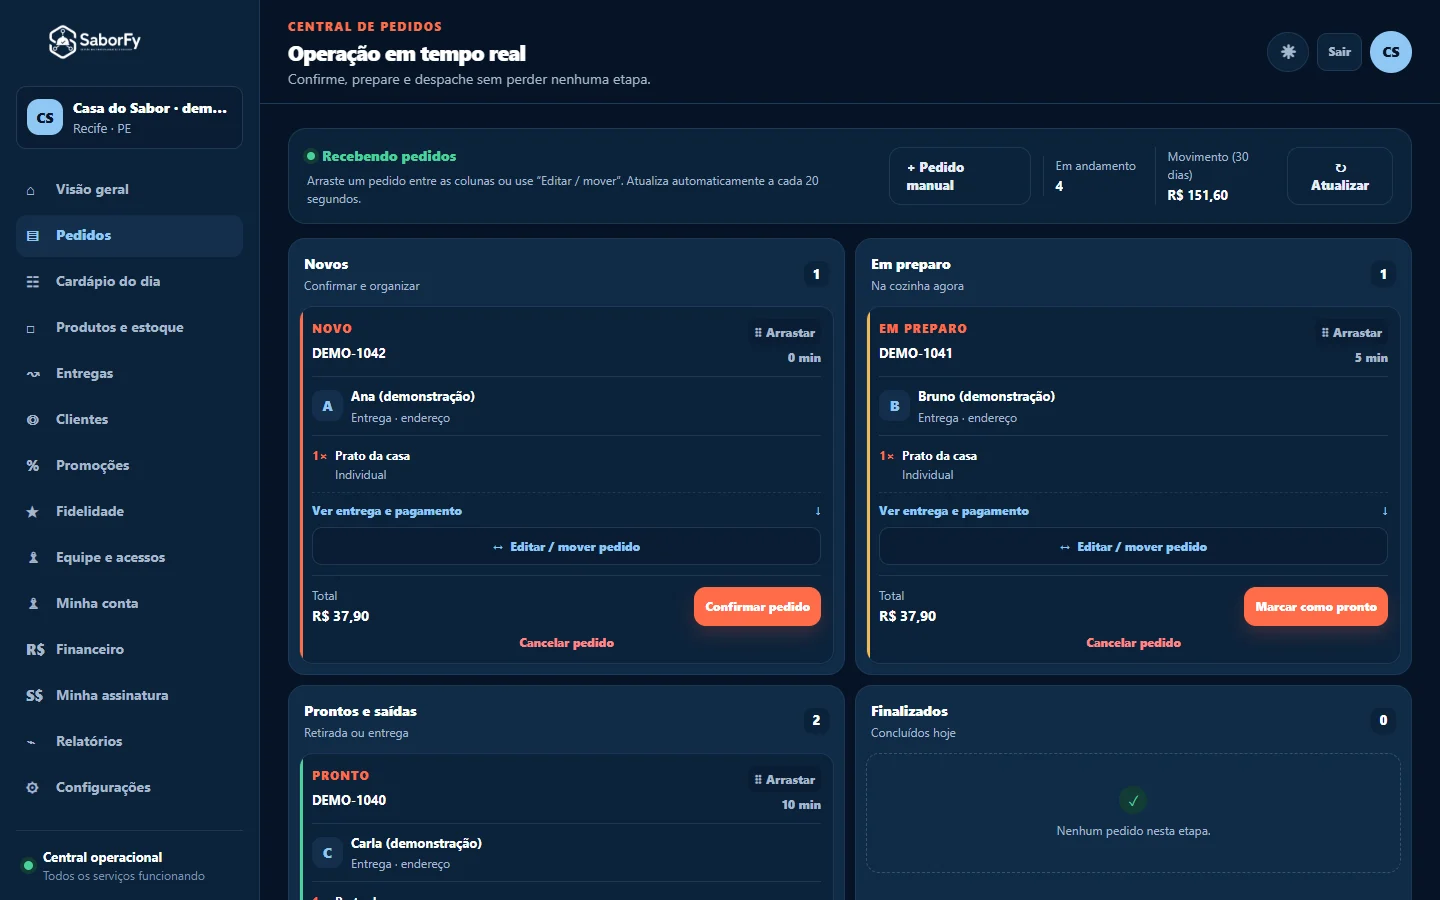This screenshot has width=1440, height=900.
Task: Click the Atualizar refresh button
Action: click(x=1339, y=176)
